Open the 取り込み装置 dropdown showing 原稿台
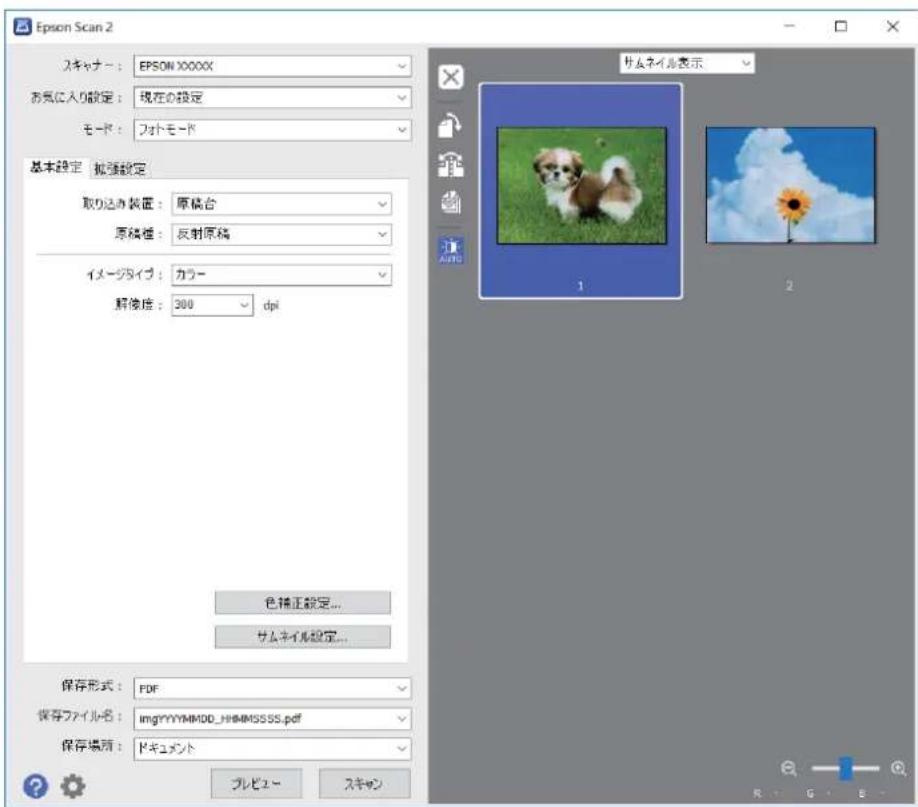918x807 pixels. 281,204
